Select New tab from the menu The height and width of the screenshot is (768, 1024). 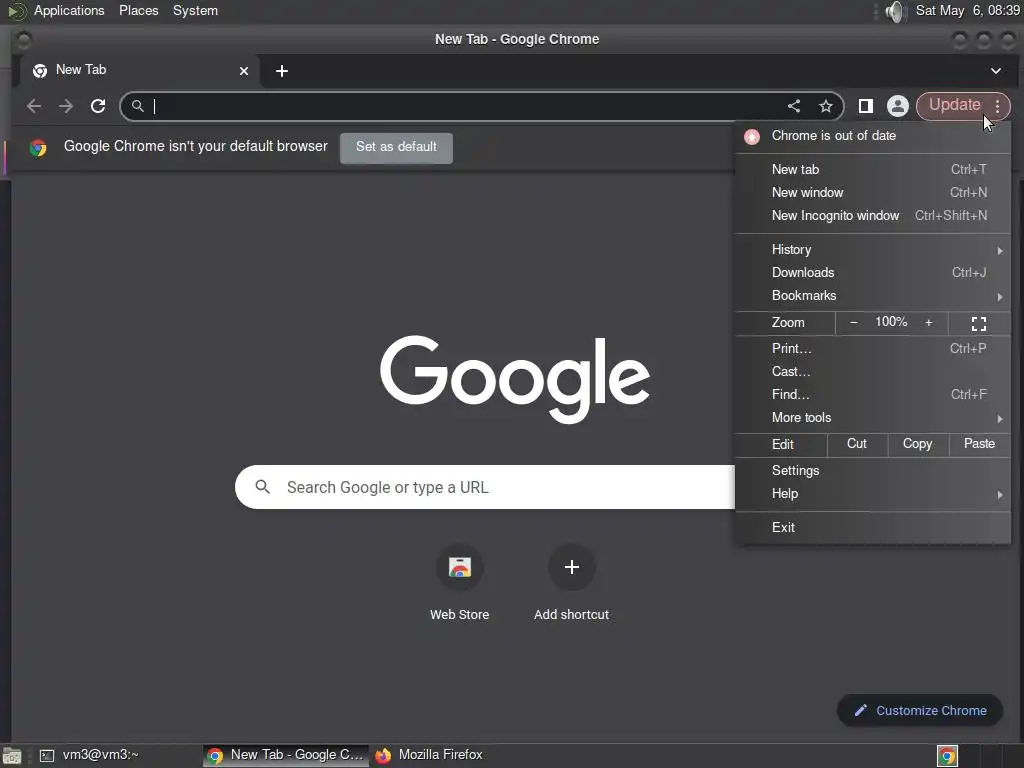click(x=872, y=169)
